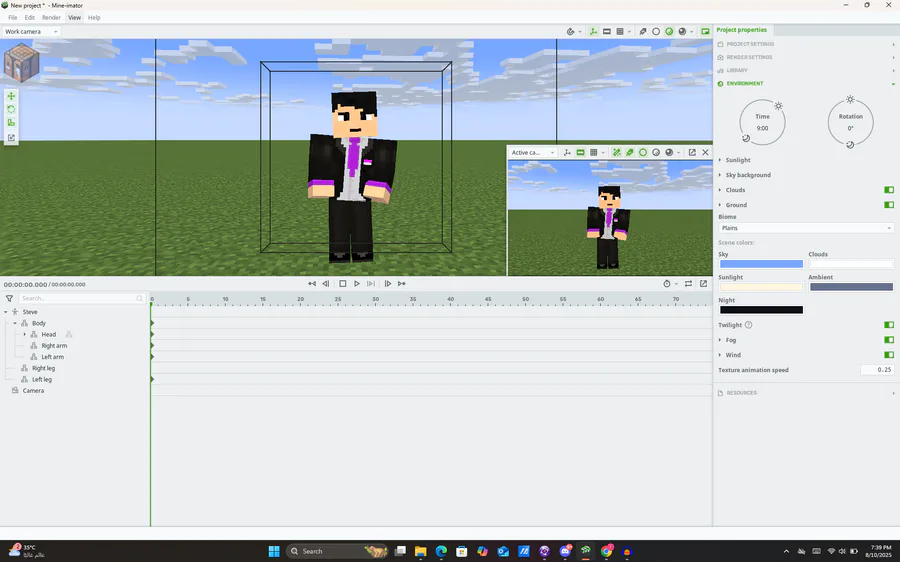Screen dimensions: 900x562
Task: Toggle Twilight switch
Action: coord(889,325)
